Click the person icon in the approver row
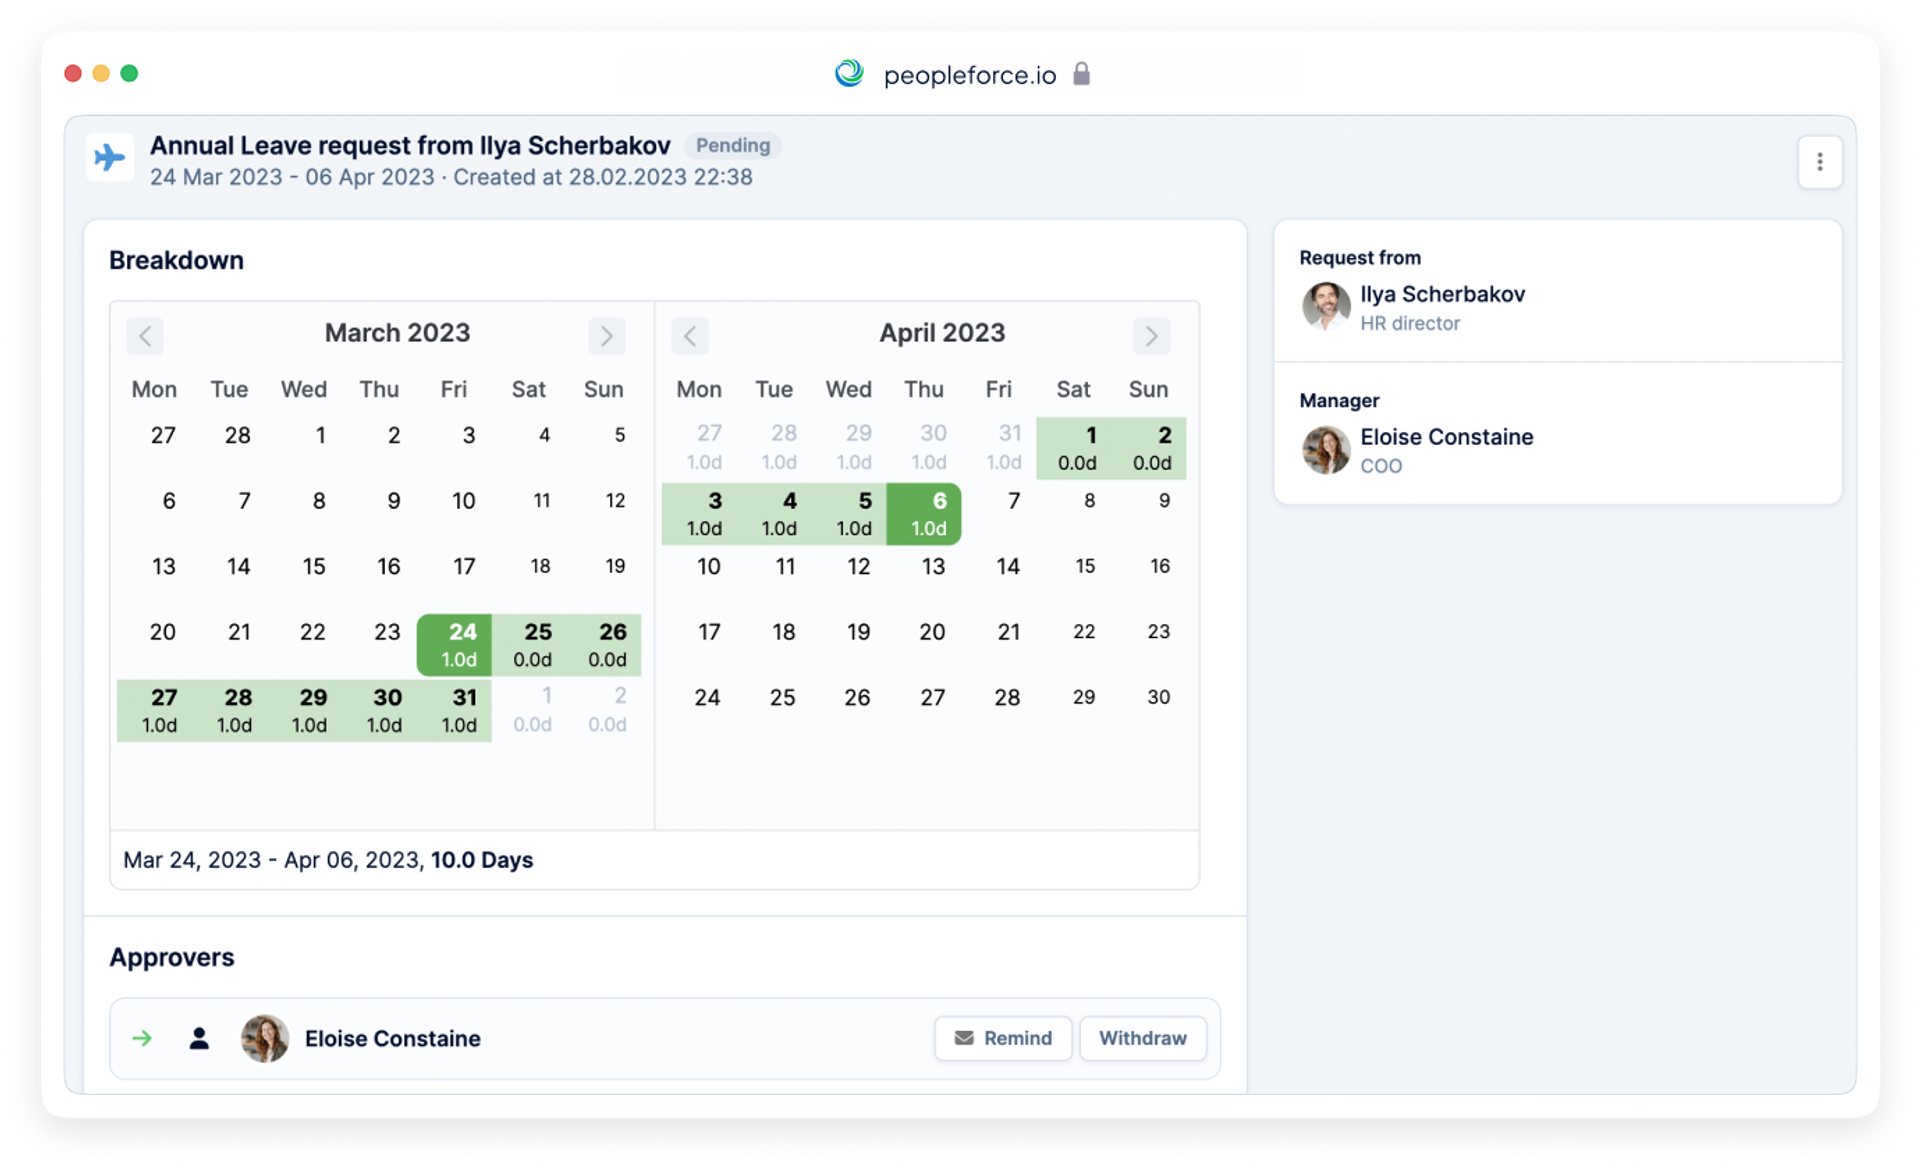The image size is (1920, 1170). coord(199,1038)
